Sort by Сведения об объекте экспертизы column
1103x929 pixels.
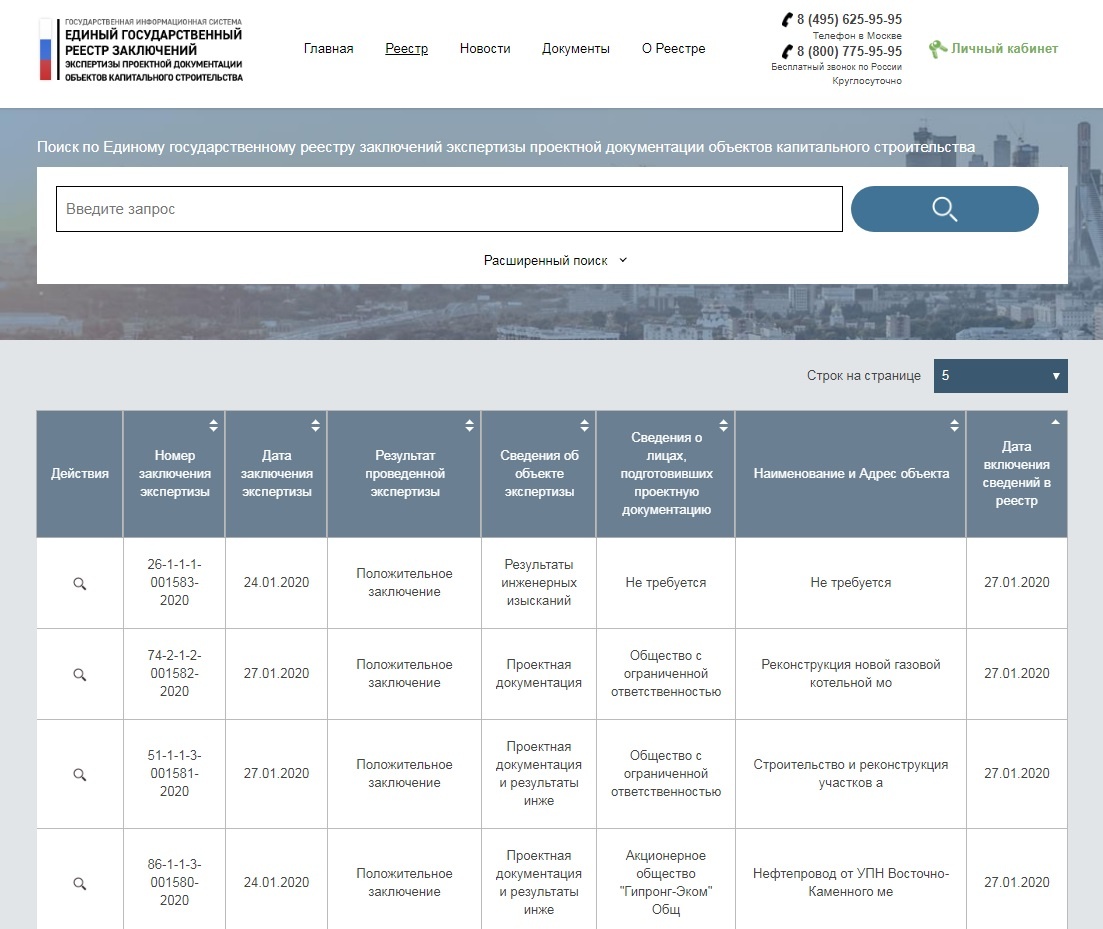click(x=584, y=425)
